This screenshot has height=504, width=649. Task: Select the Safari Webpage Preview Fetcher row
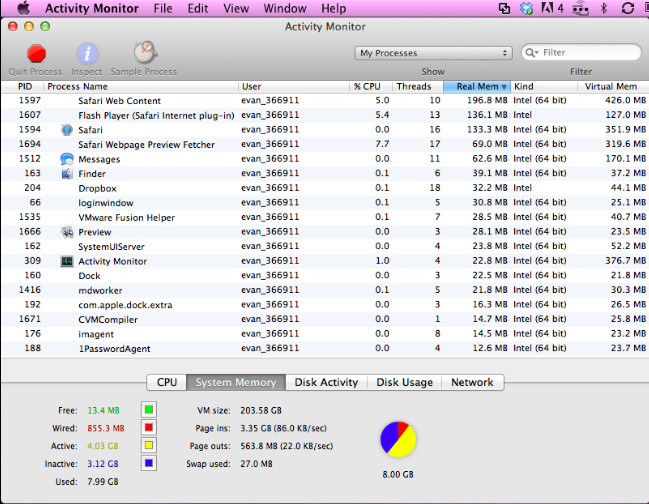click(324, 144)
